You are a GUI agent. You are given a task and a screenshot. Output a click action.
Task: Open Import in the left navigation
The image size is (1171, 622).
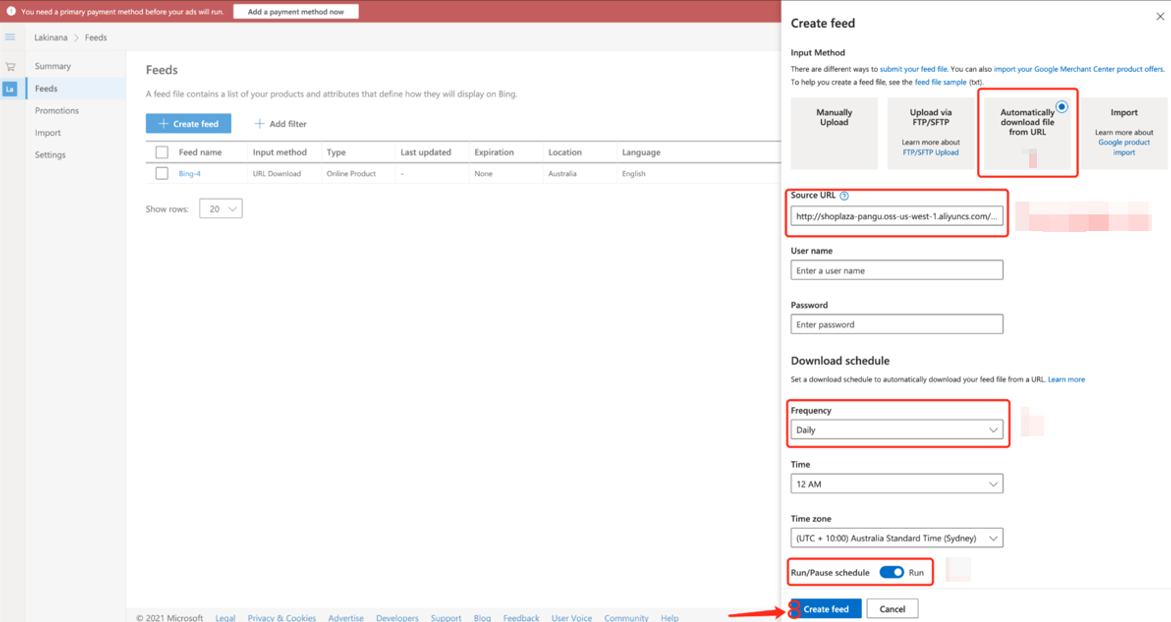click(x=48, y=133)
